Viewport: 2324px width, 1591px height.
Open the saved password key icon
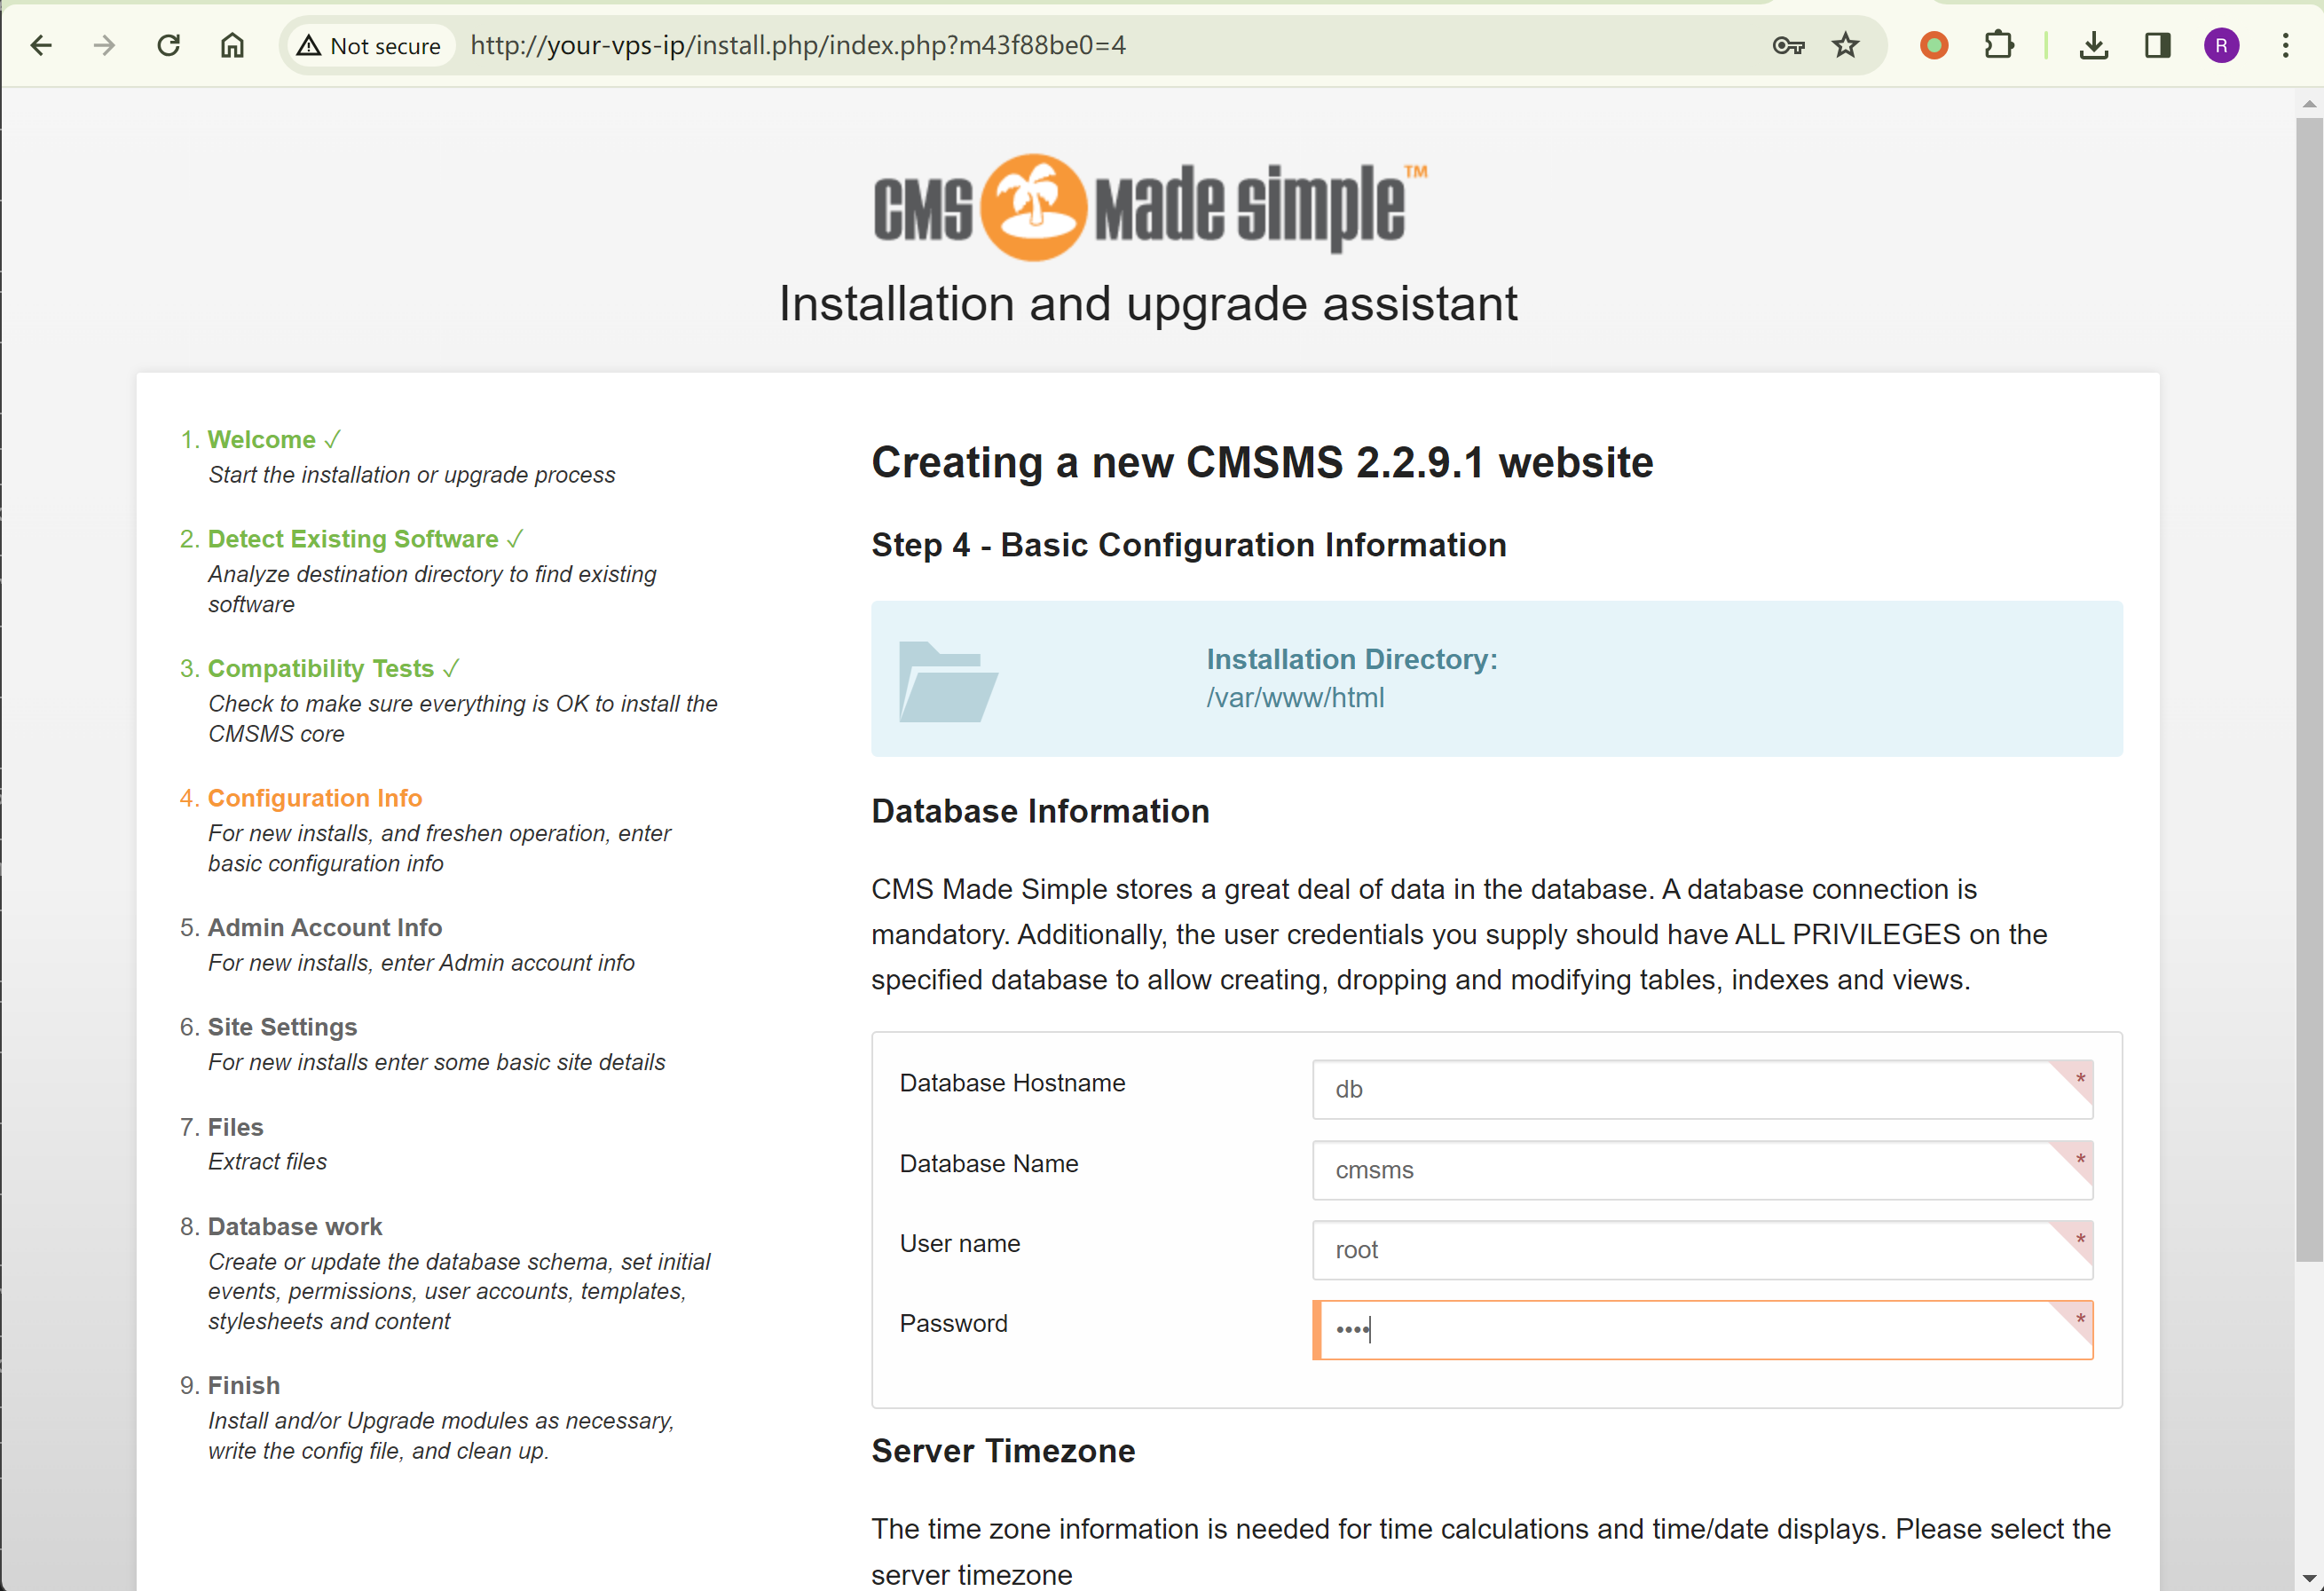point(1787,45)
